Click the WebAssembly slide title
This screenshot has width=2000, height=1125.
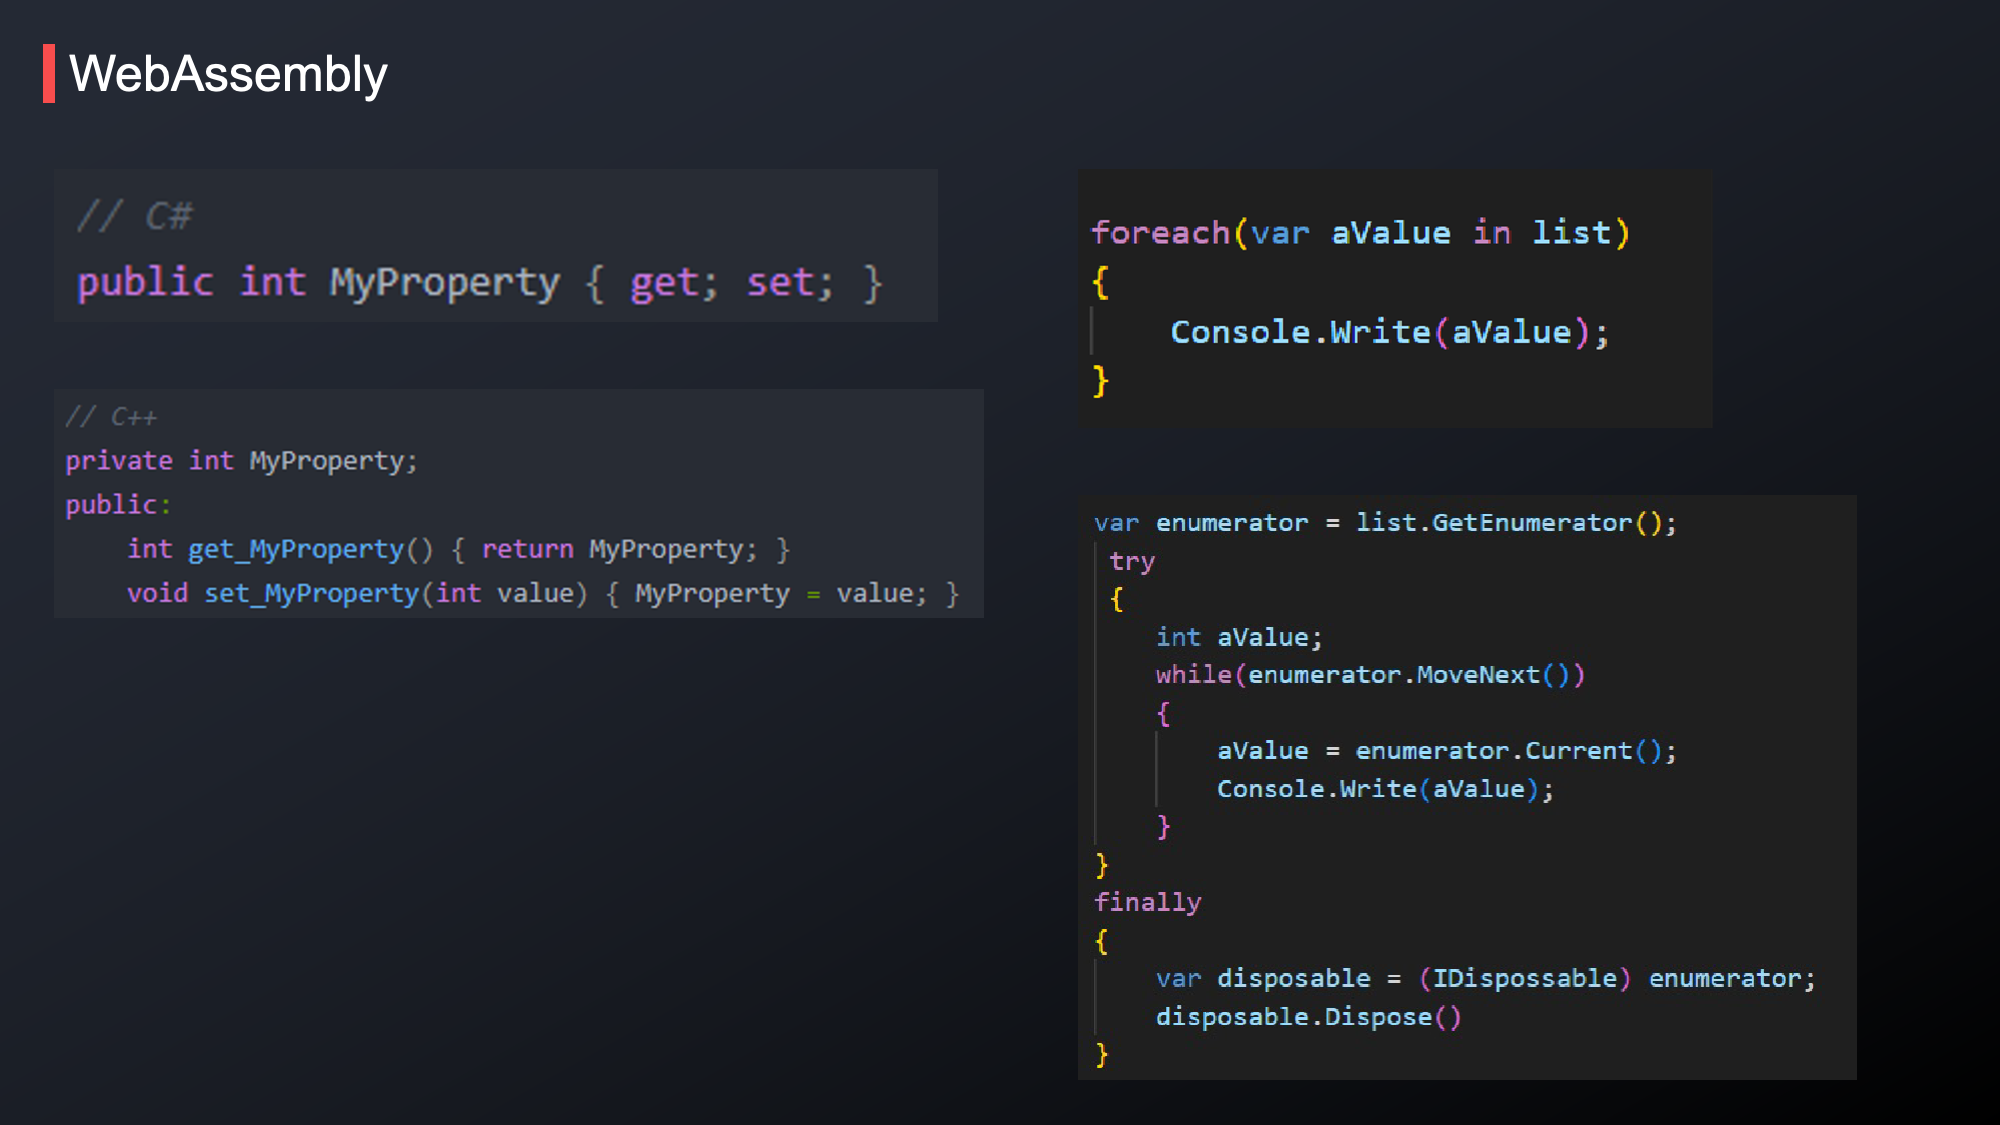coord(228,75)
